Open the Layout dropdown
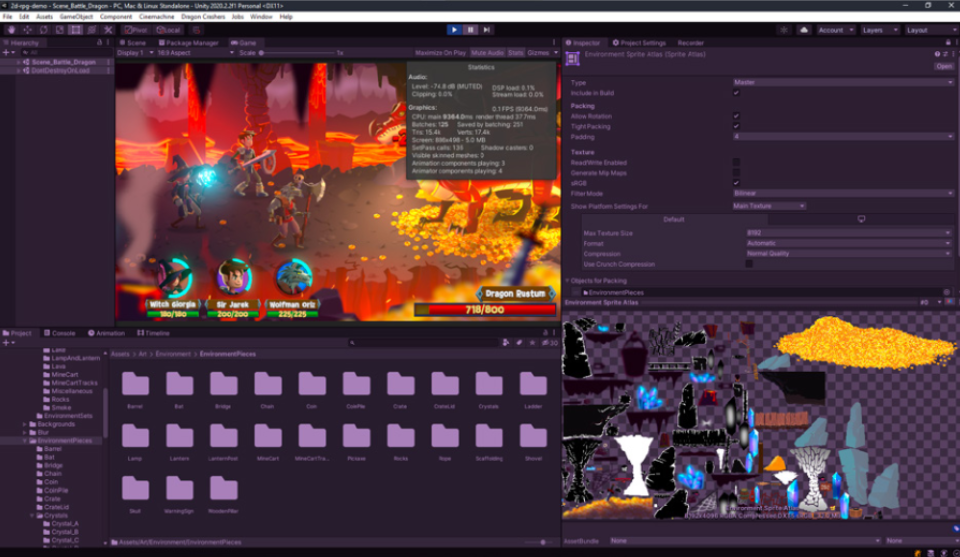Image resolution: width=960 pixels, height=557 pixels. click(931, 30)
